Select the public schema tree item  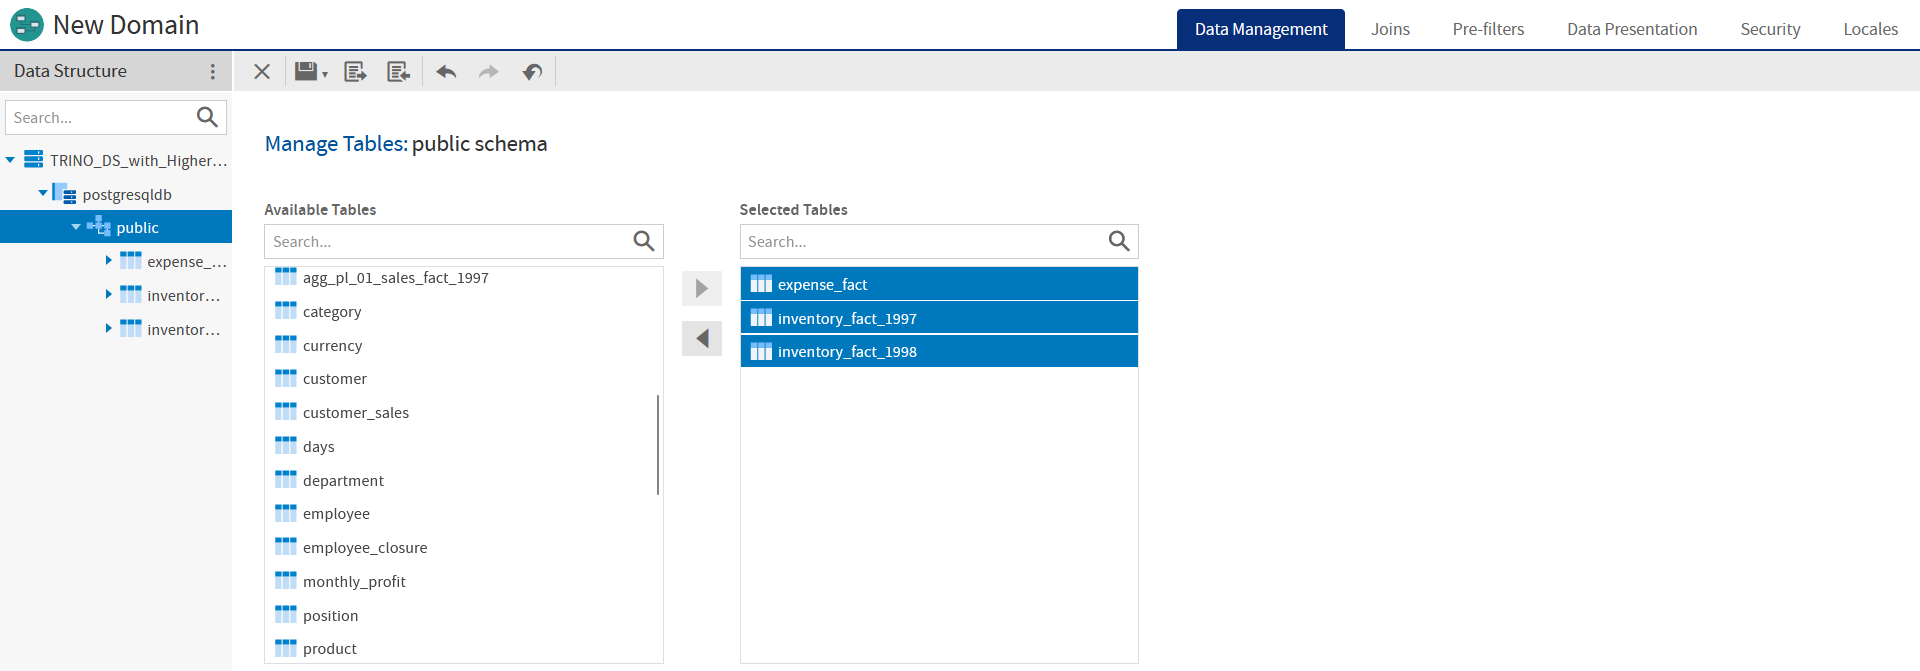tap(116, 227)
